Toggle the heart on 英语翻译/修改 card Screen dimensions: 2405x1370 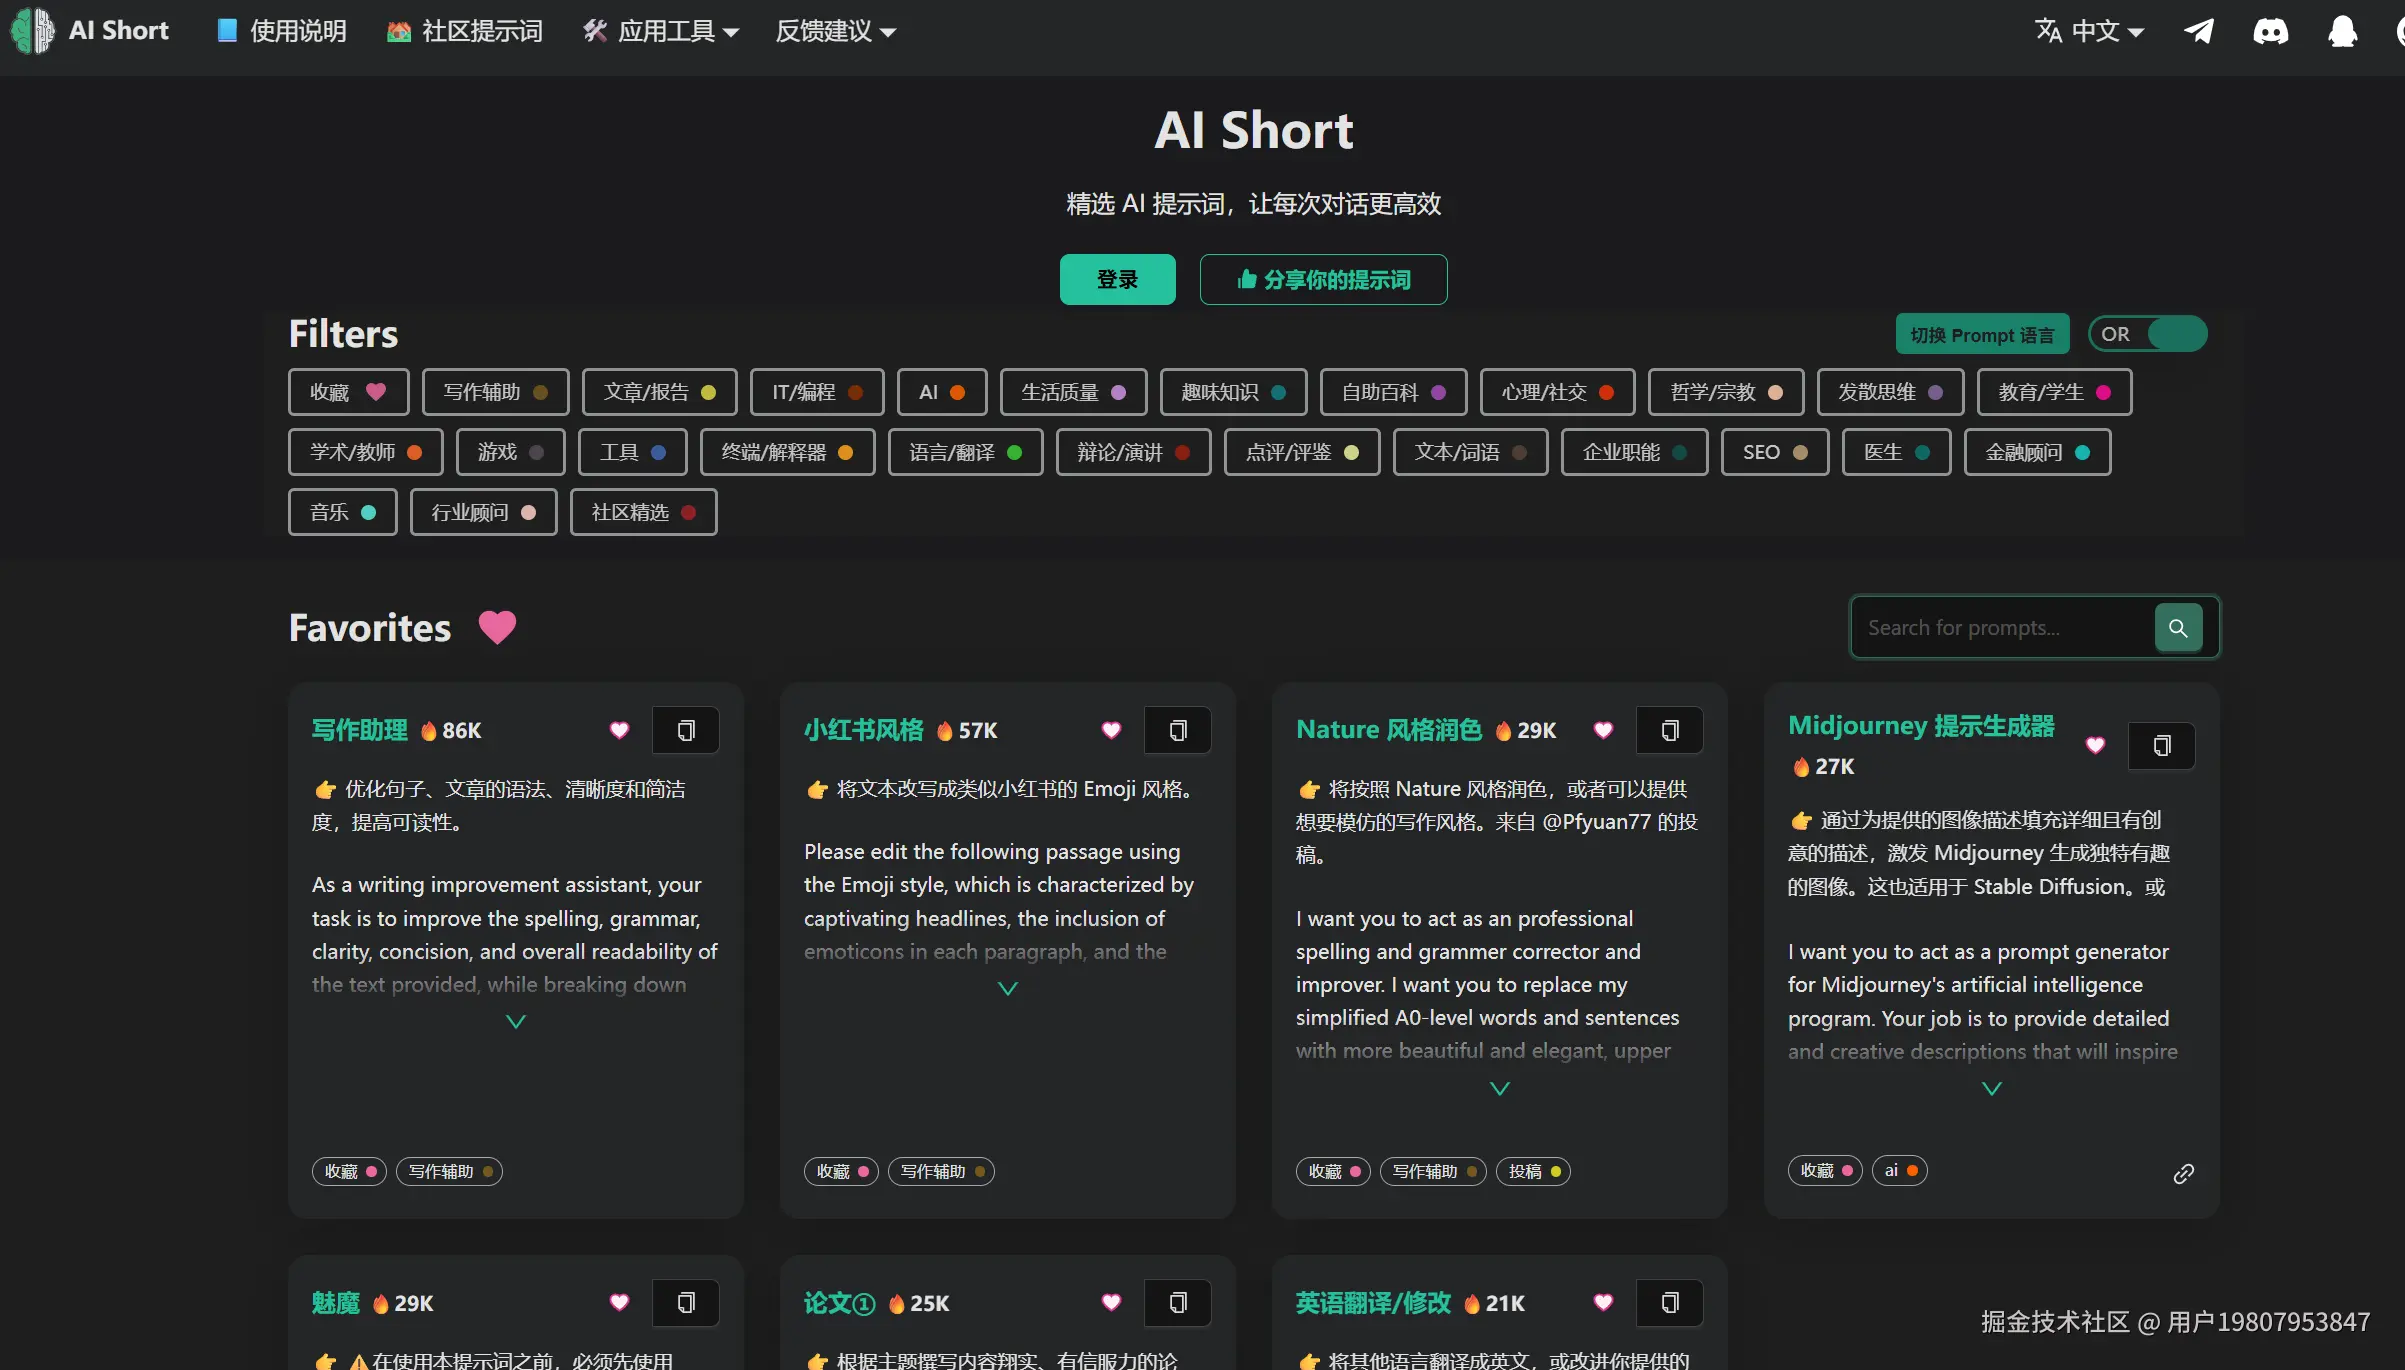[1603, 1302]
